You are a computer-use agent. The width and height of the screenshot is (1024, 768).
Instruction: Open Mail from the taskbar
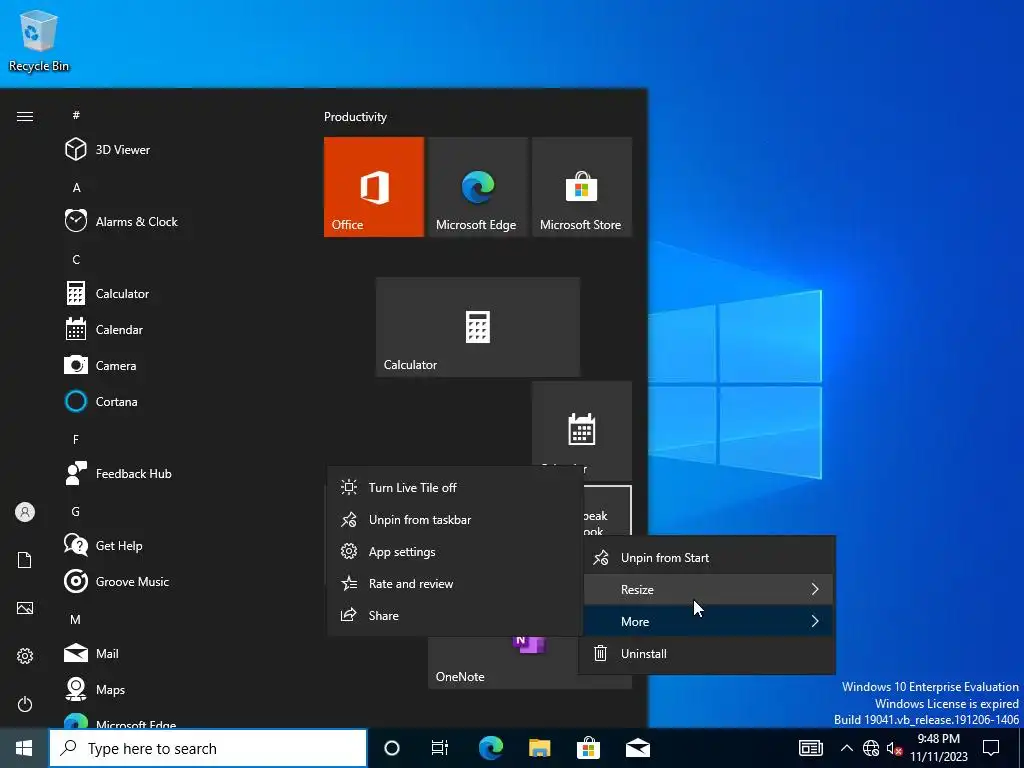(x=637, y=748)
